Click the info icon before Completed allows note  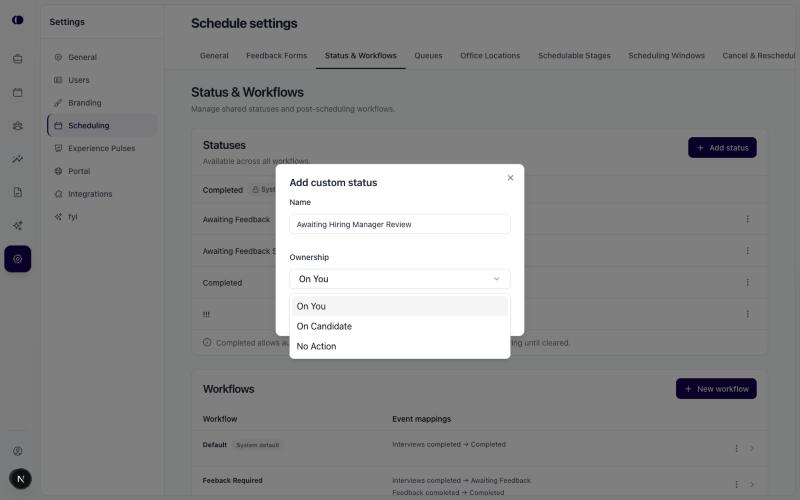207,342
